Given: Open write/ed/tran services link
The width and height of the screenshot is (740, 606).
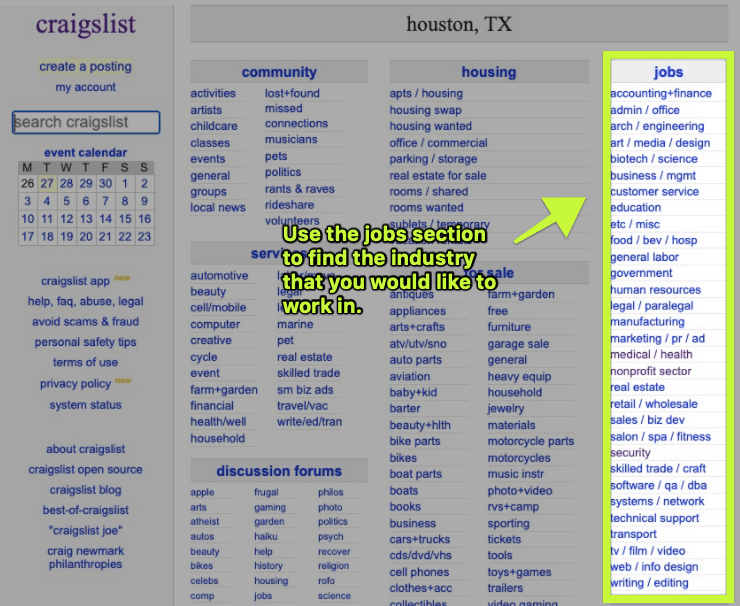Looking at the screenshot, I should [309, 422].
